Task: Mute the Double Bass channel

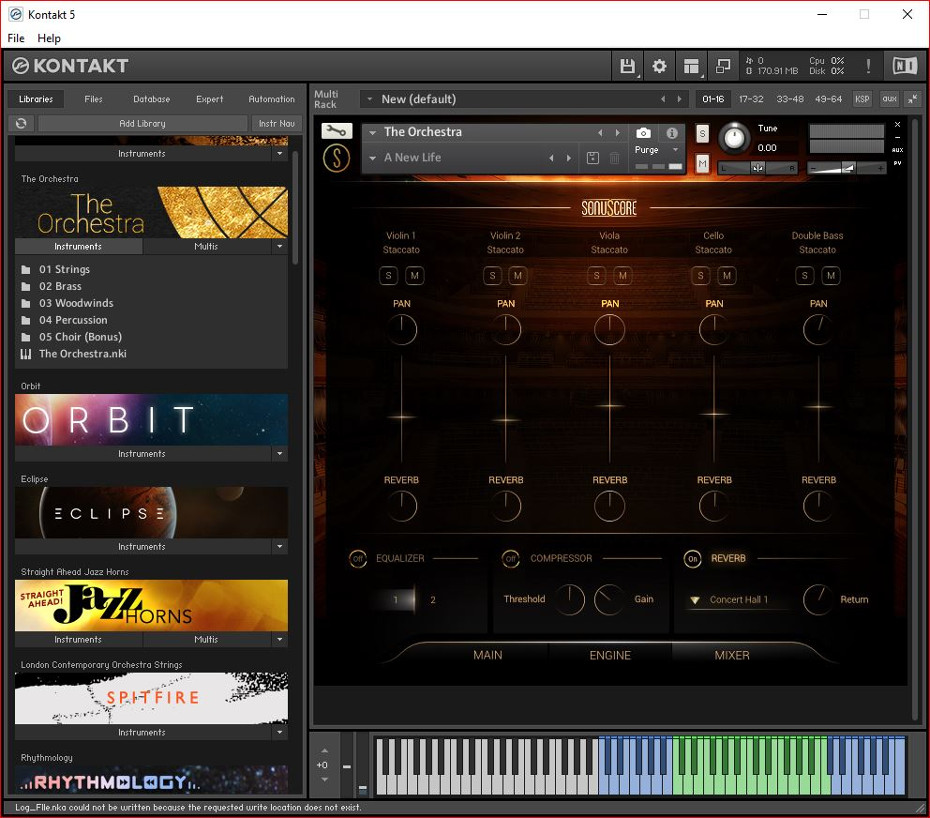Action: (x=831, y=275)
